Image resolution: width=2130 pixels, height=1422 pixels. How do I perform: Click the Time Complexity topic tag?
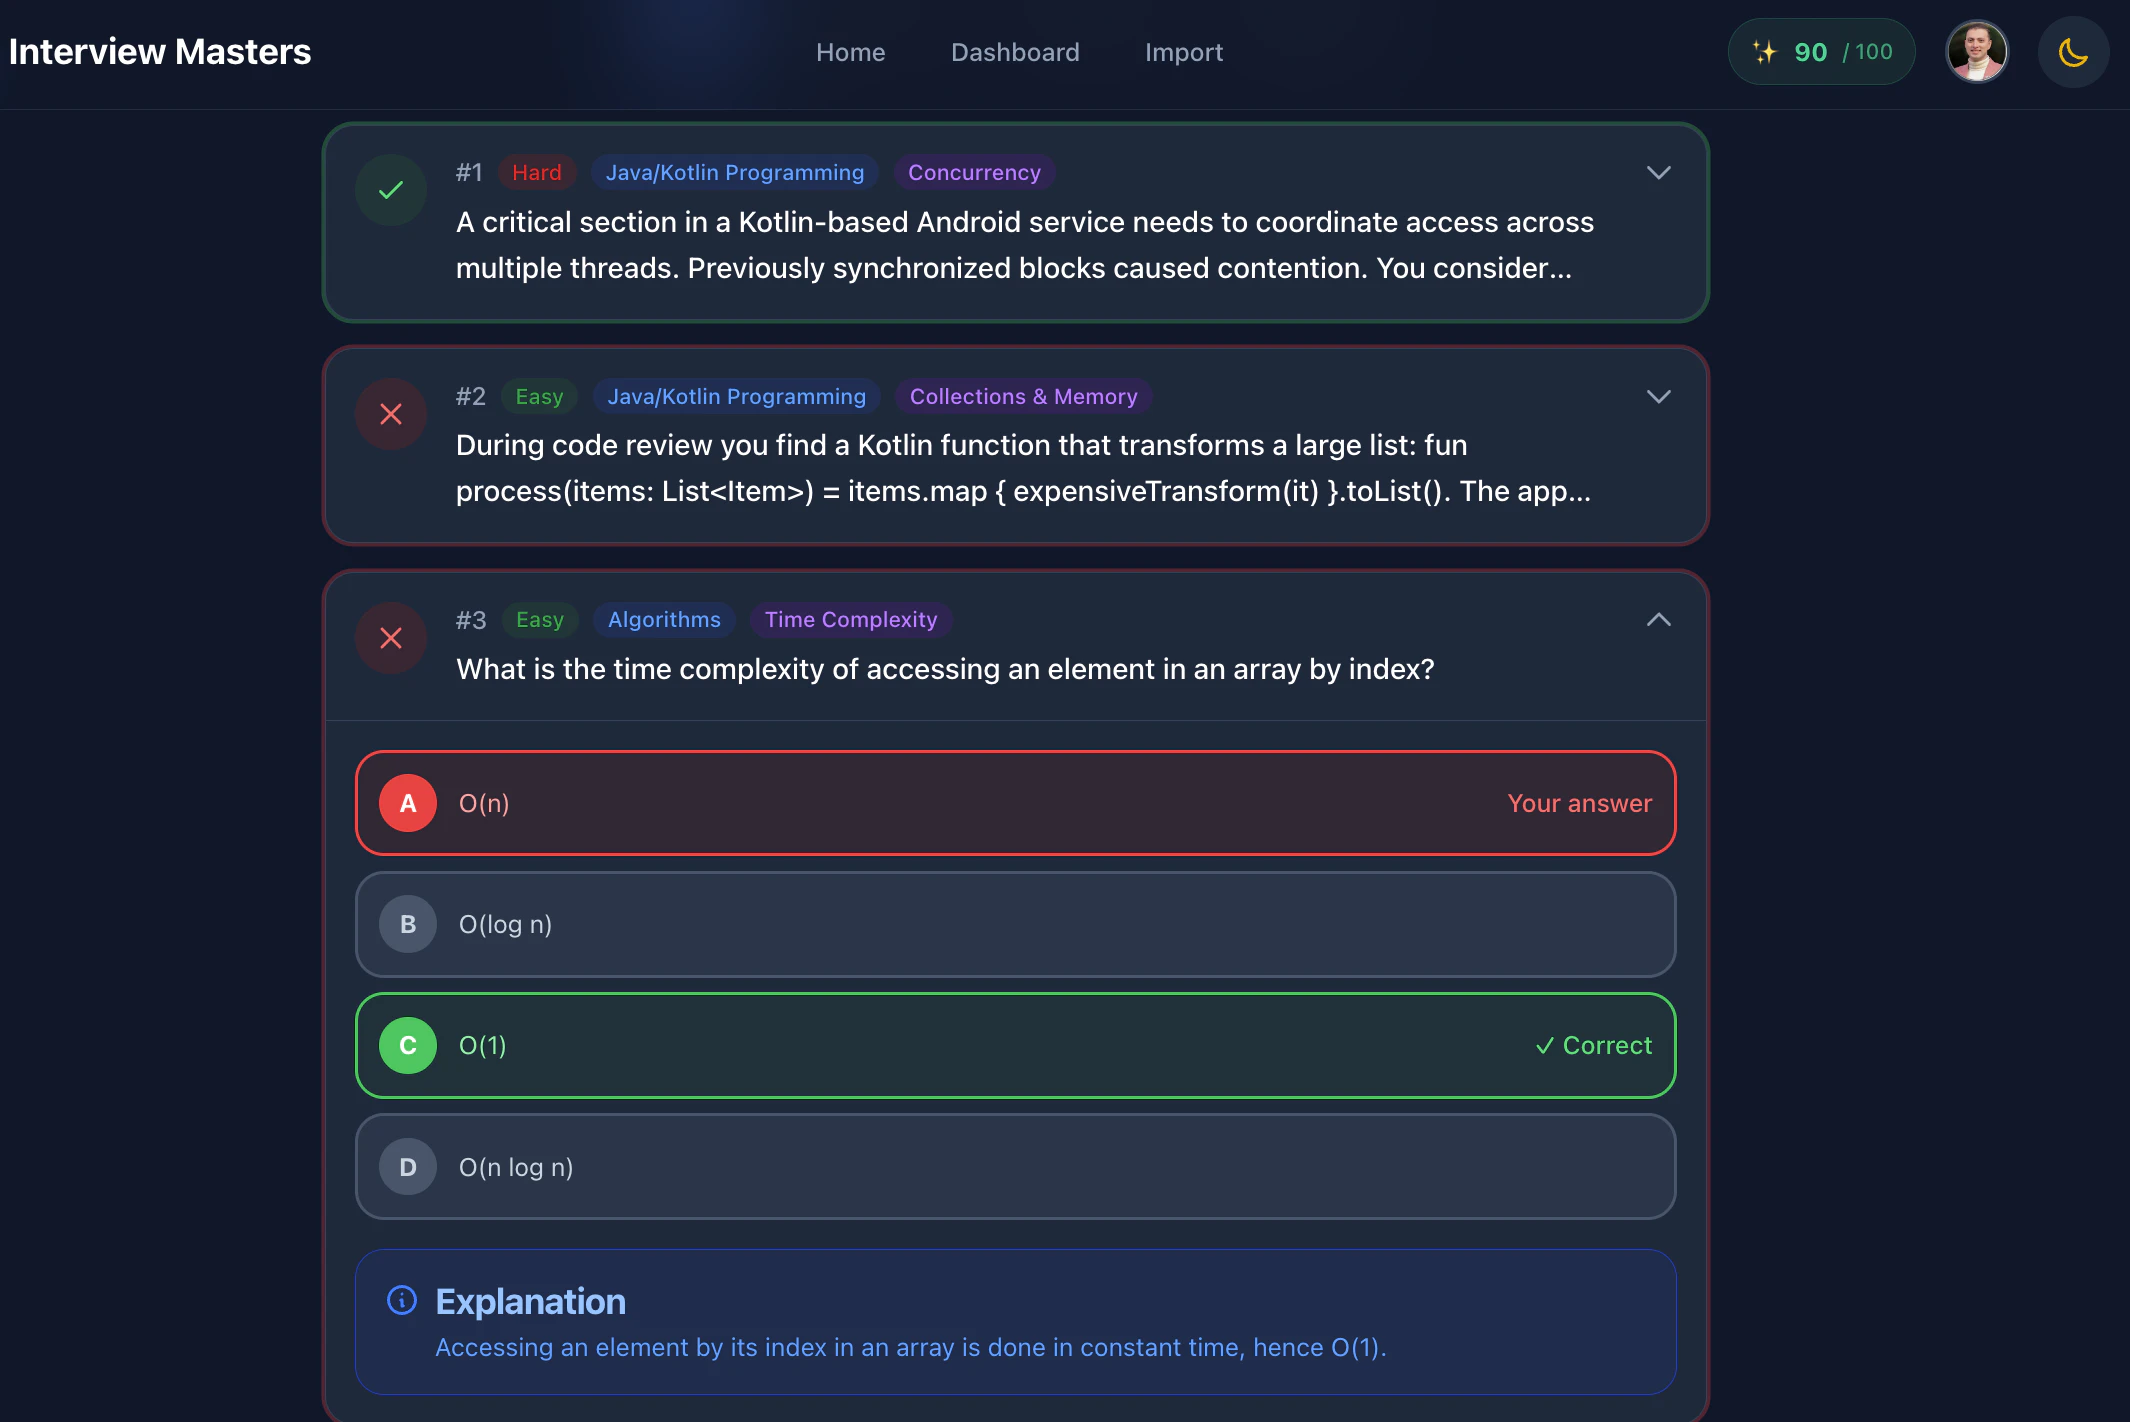(851, 620)
